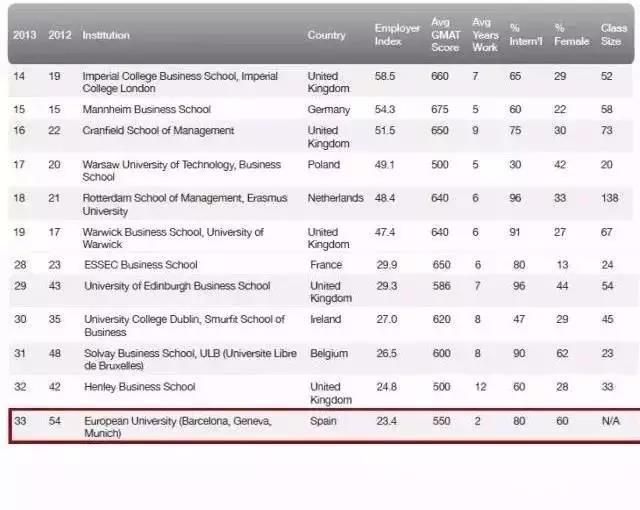Click 2013 rank 14 for Imperial College
Viewport: 640px width, 510px height.
[x=19, y=76]
